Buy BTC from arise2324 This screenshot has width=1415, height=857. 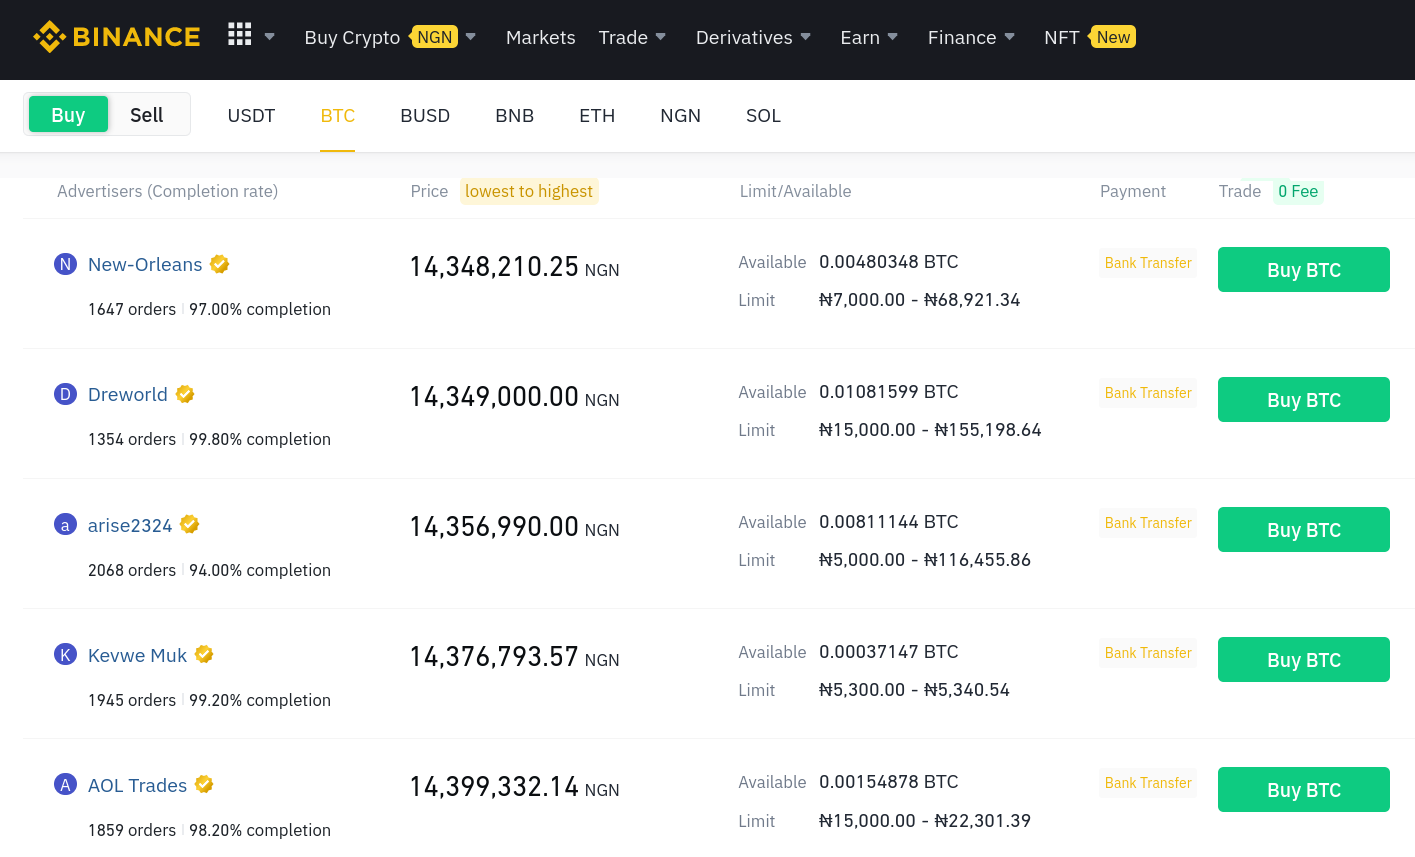1304,530
